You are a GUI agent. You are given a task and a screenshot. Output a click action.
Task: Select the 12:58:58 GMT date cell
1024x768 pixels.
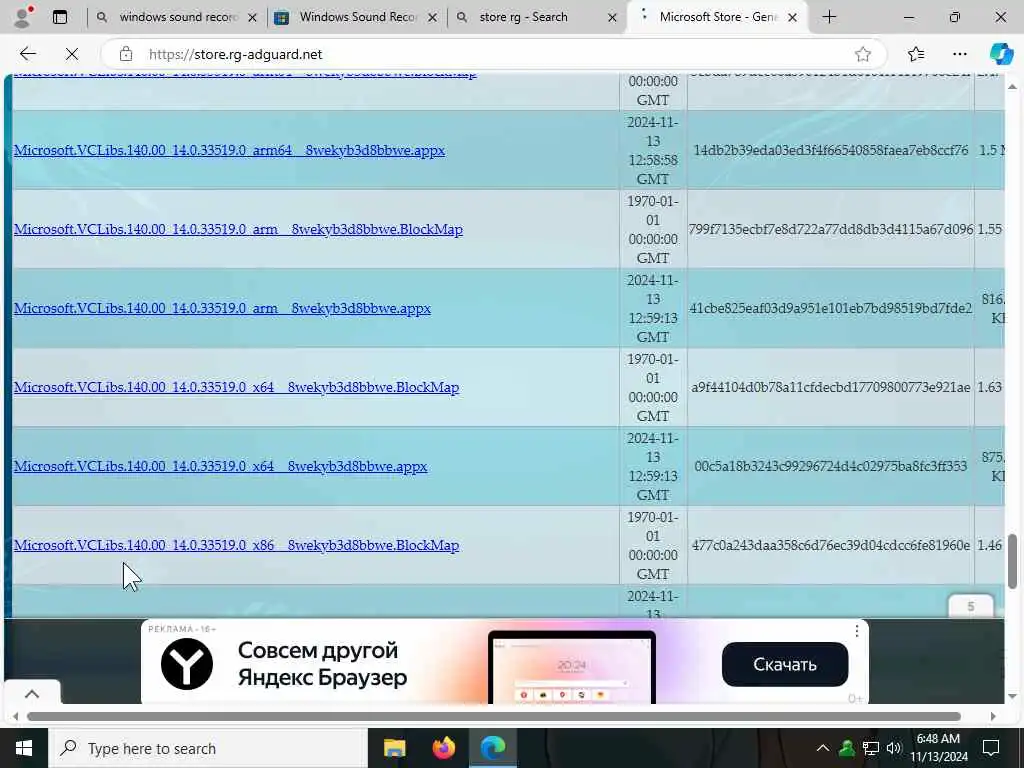(653, 150)
